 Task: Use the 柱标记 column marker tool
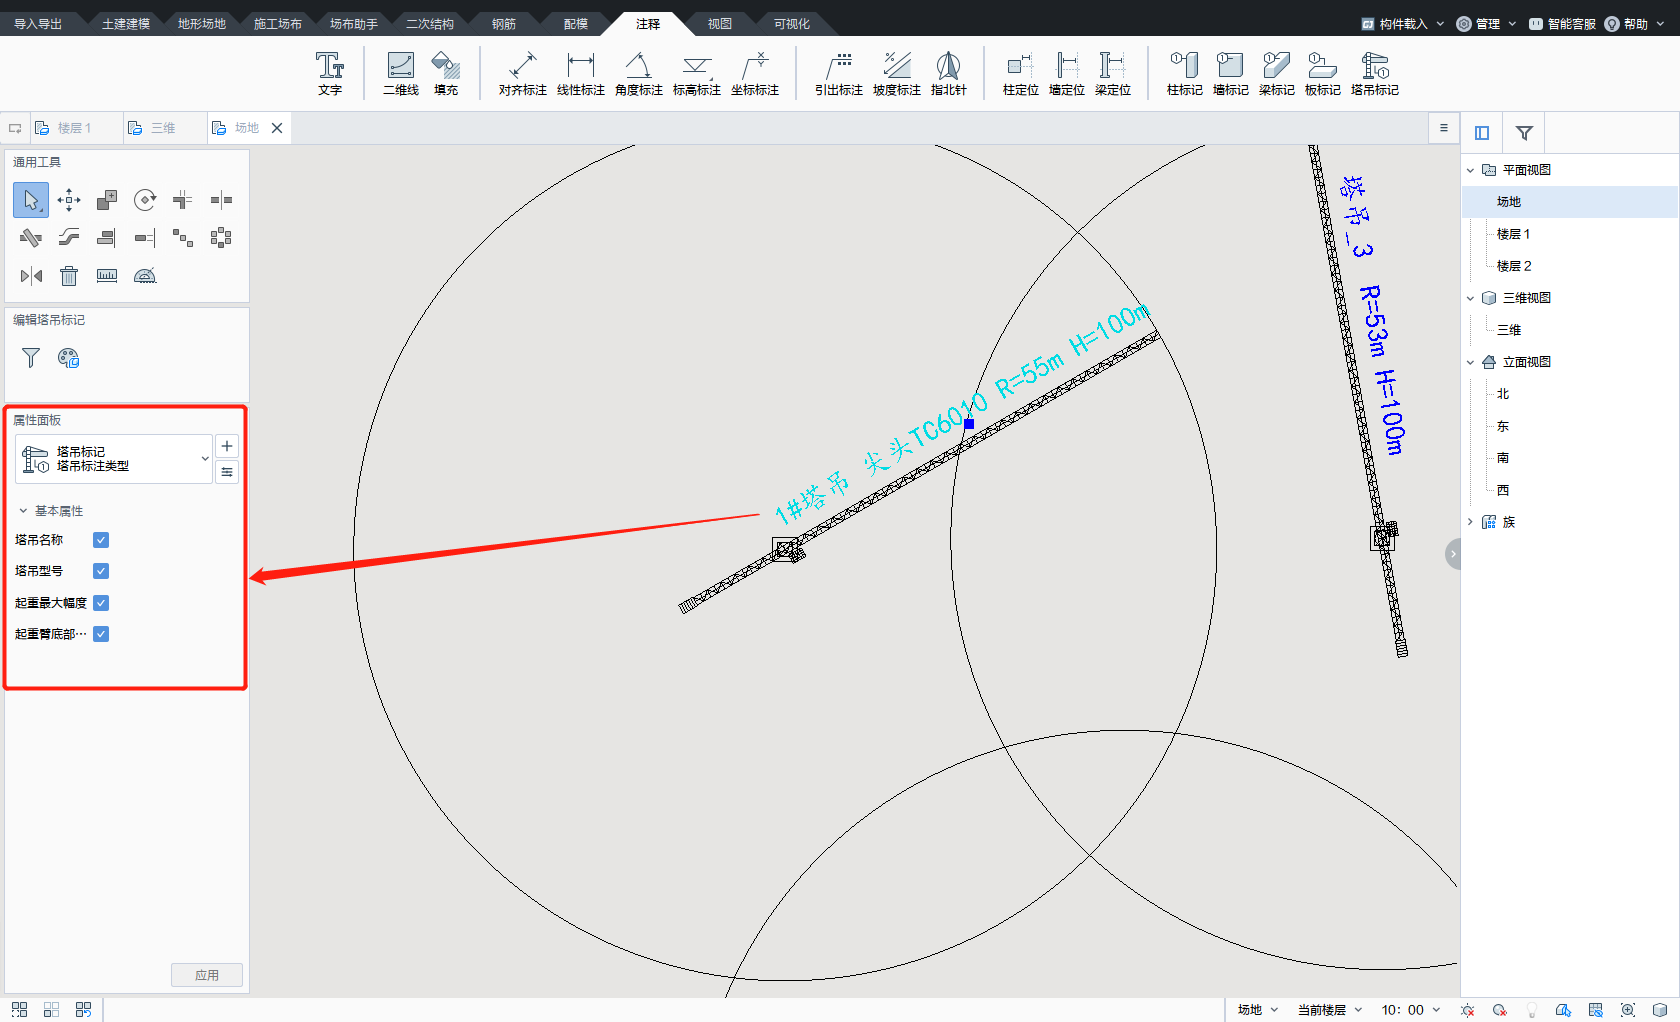point(1184,74)
